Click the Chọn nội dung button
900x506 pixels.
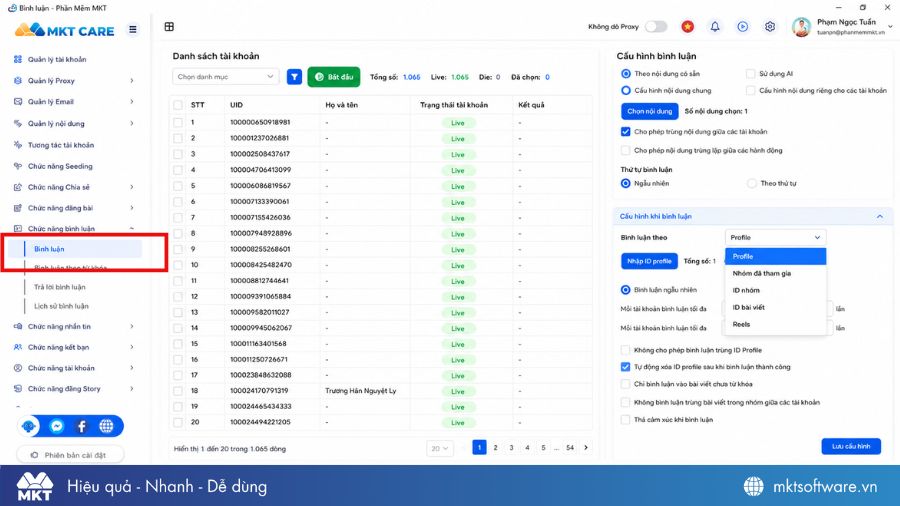pos(649,111)
